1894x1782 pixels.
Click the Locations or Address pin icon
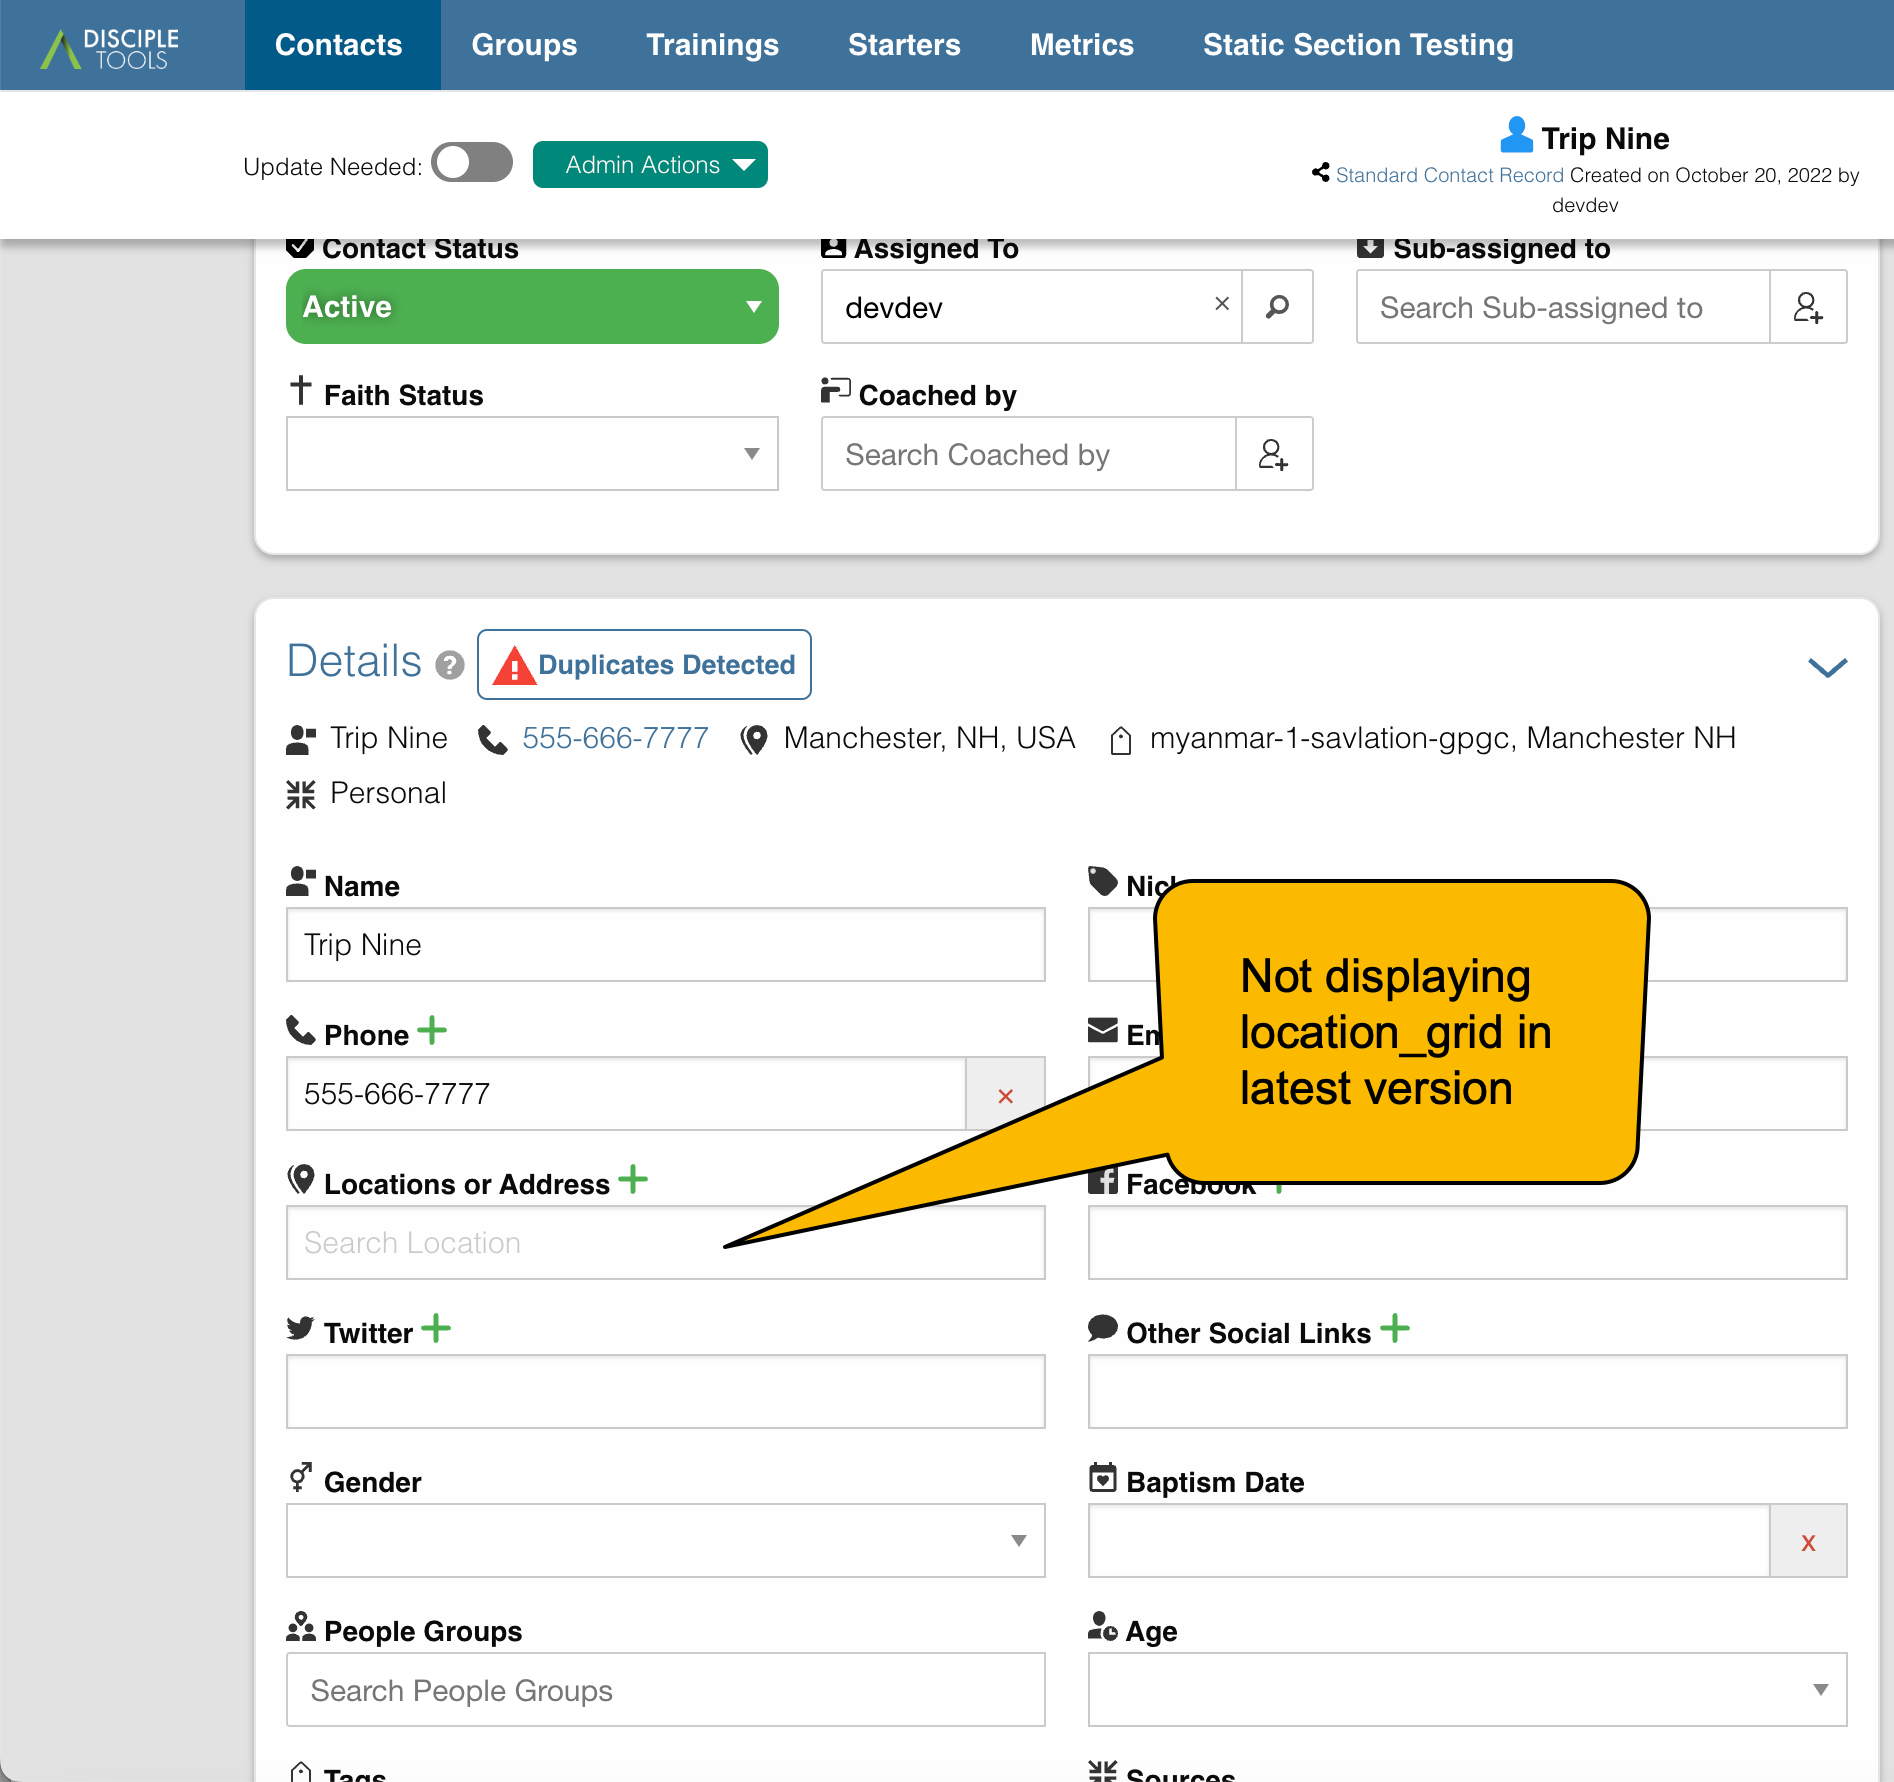[x=301, y=1179]
